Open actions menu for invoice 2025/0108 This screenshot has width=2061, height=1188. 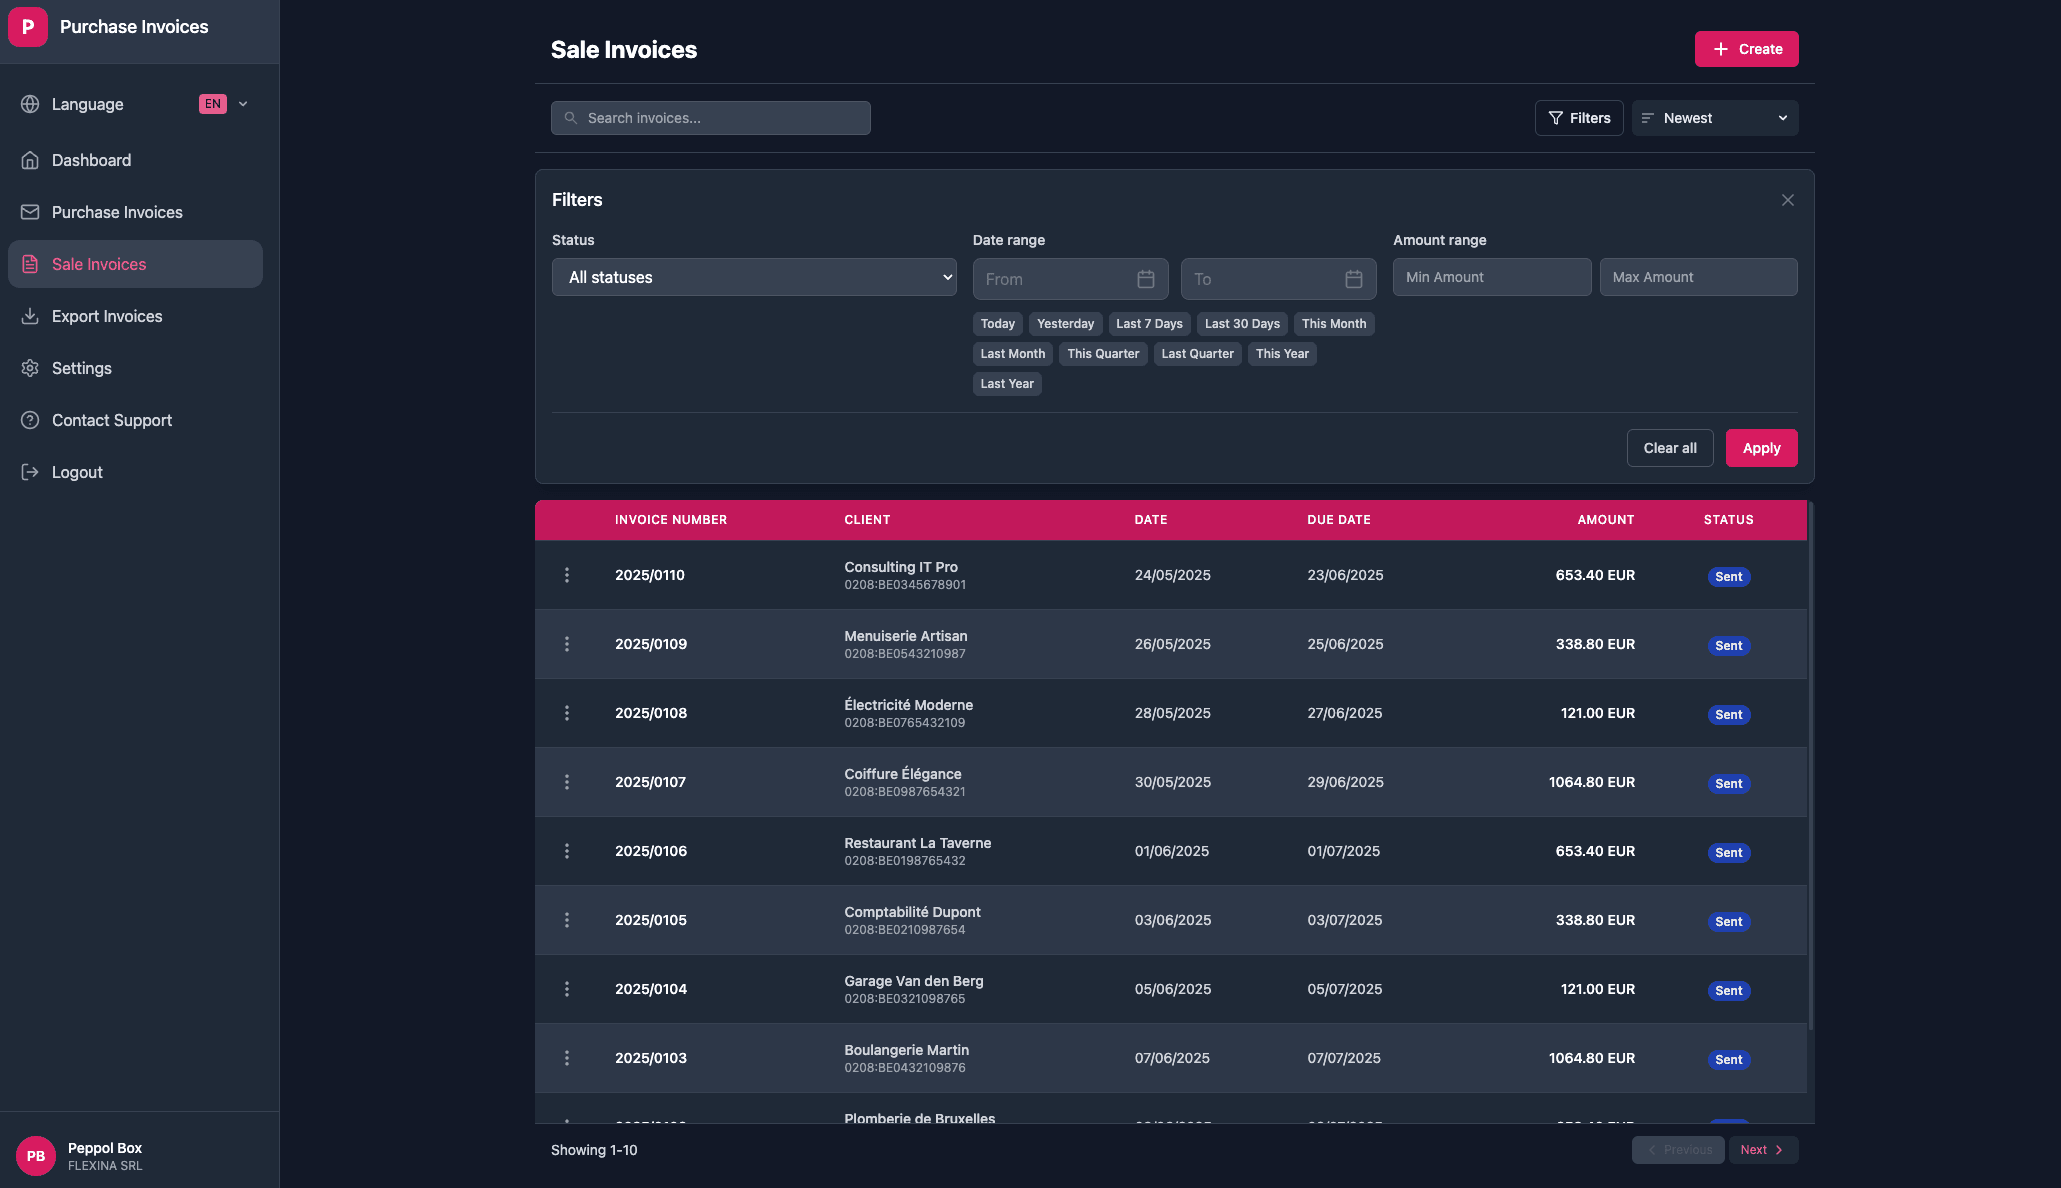[567, 713]
